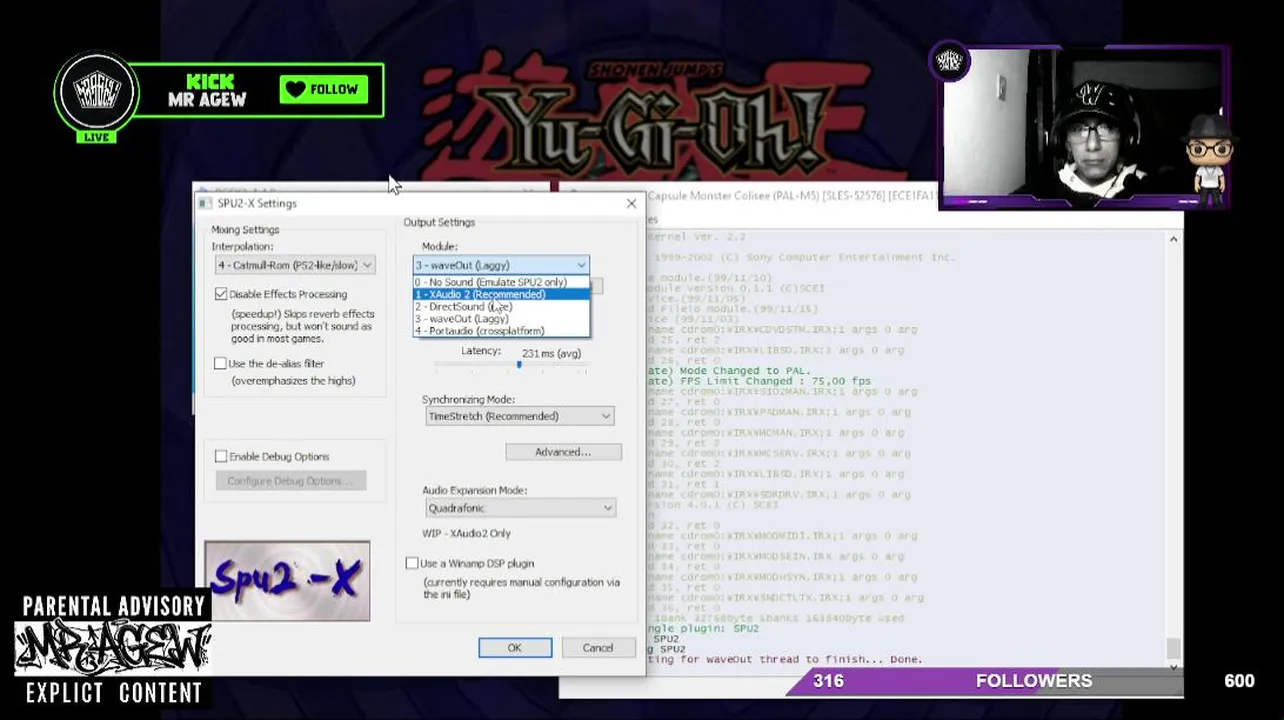Enable Use a Winamp DSP plugin checkbox

412,563
